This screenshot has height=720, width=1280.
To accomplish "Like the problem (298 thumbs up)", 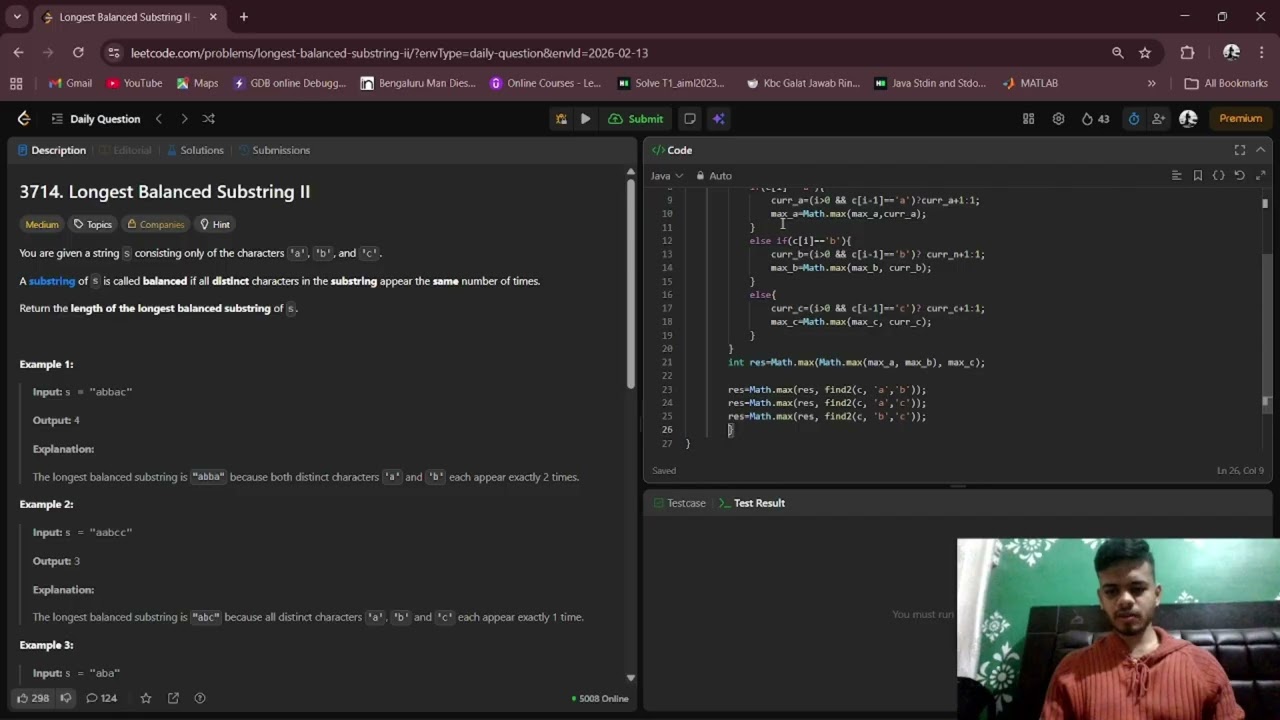I will [x=32, y=698].
